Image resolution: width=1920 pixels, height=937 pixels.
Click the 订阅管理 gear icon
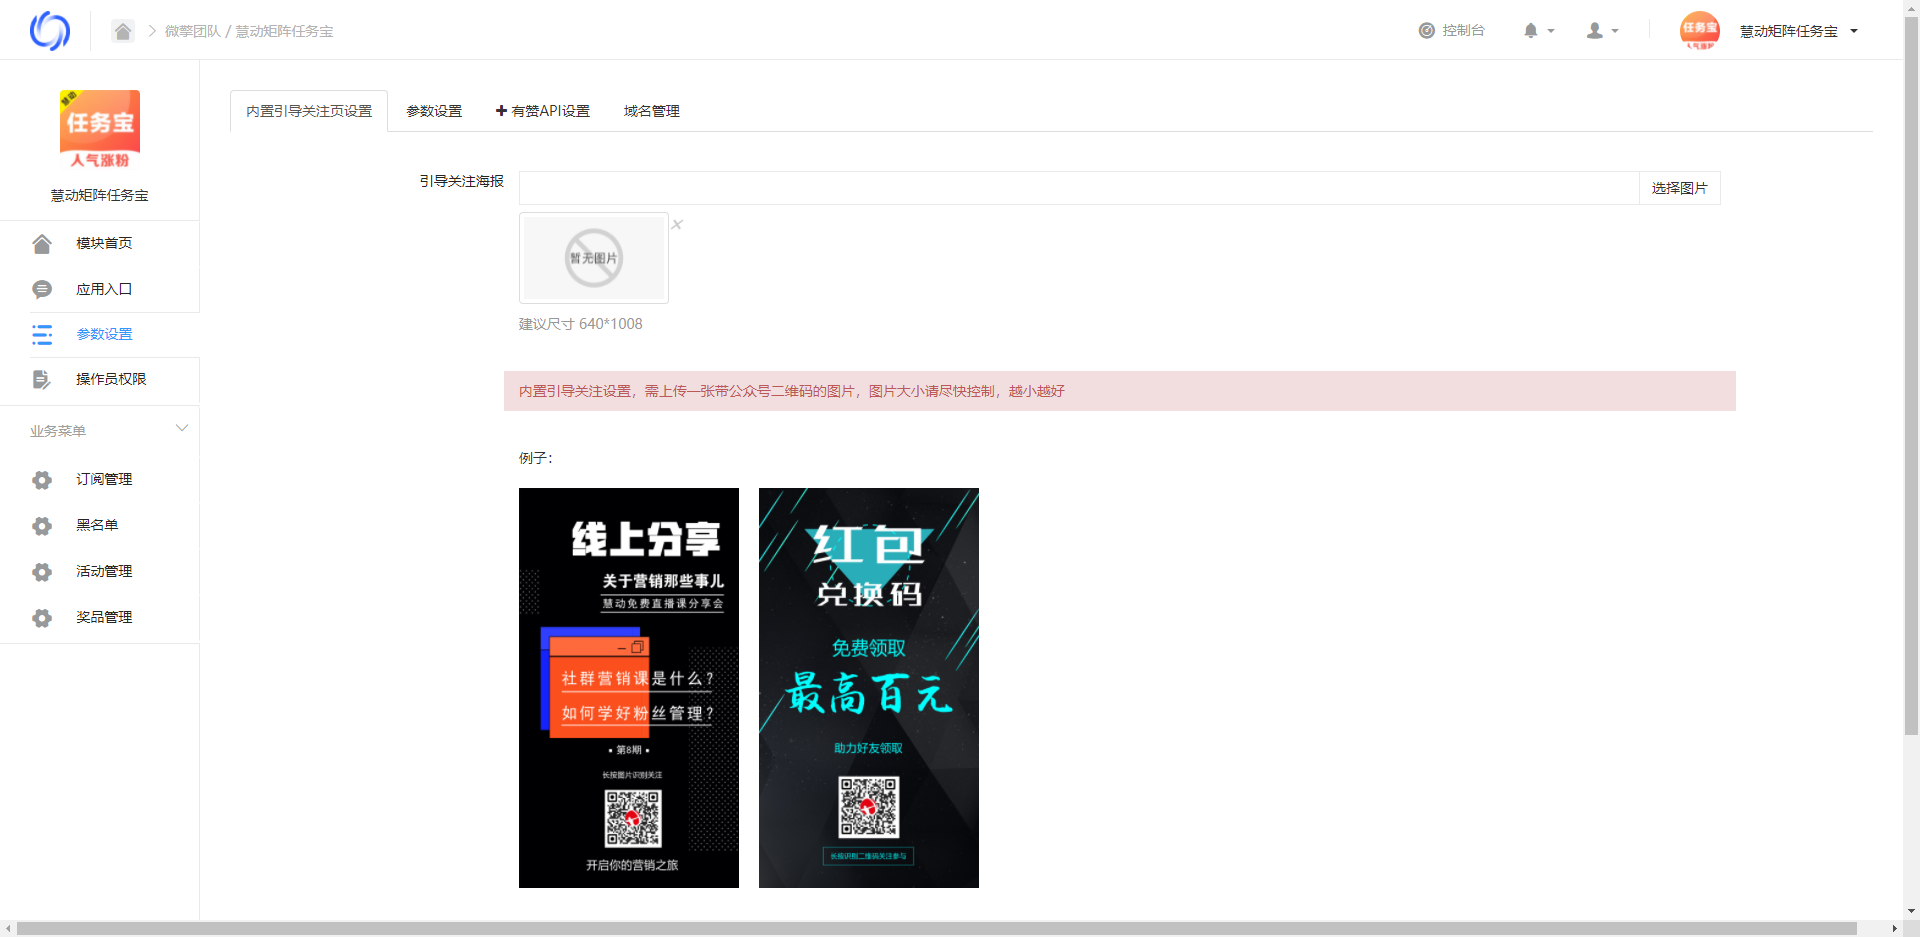point(42,480)
